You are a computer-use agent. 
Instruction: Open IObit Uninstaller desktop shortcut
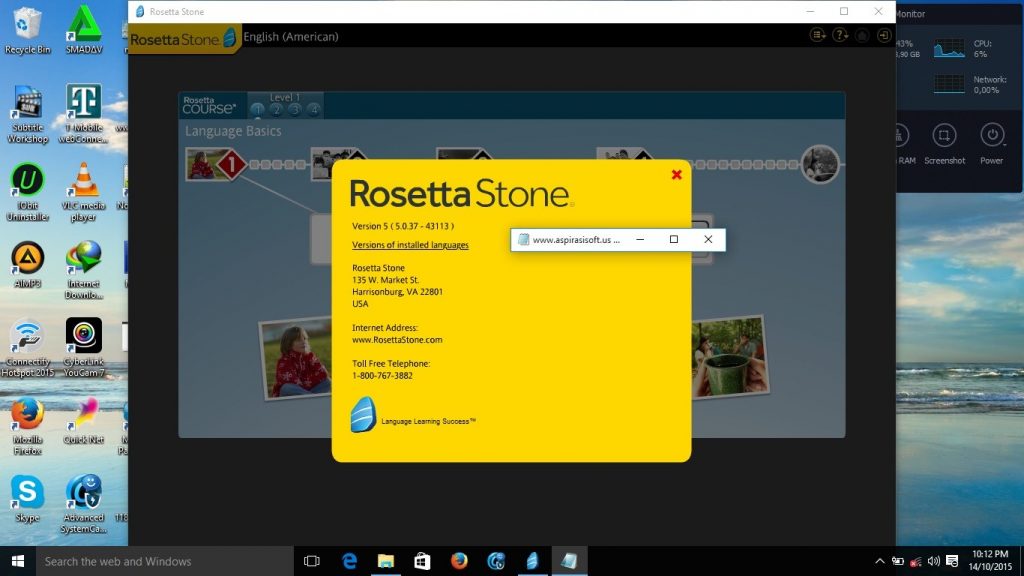tap(27, 193)
